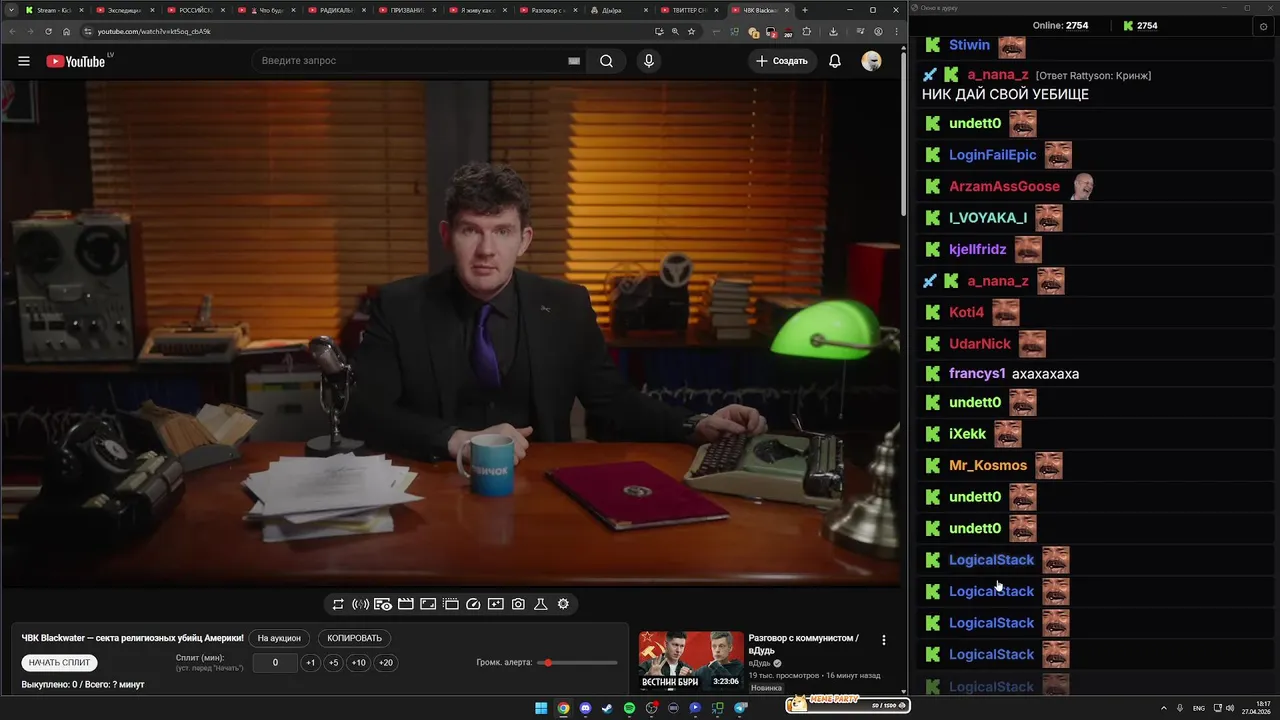
Task: Add twenty minutes with the +20 button
Action: 385,662
